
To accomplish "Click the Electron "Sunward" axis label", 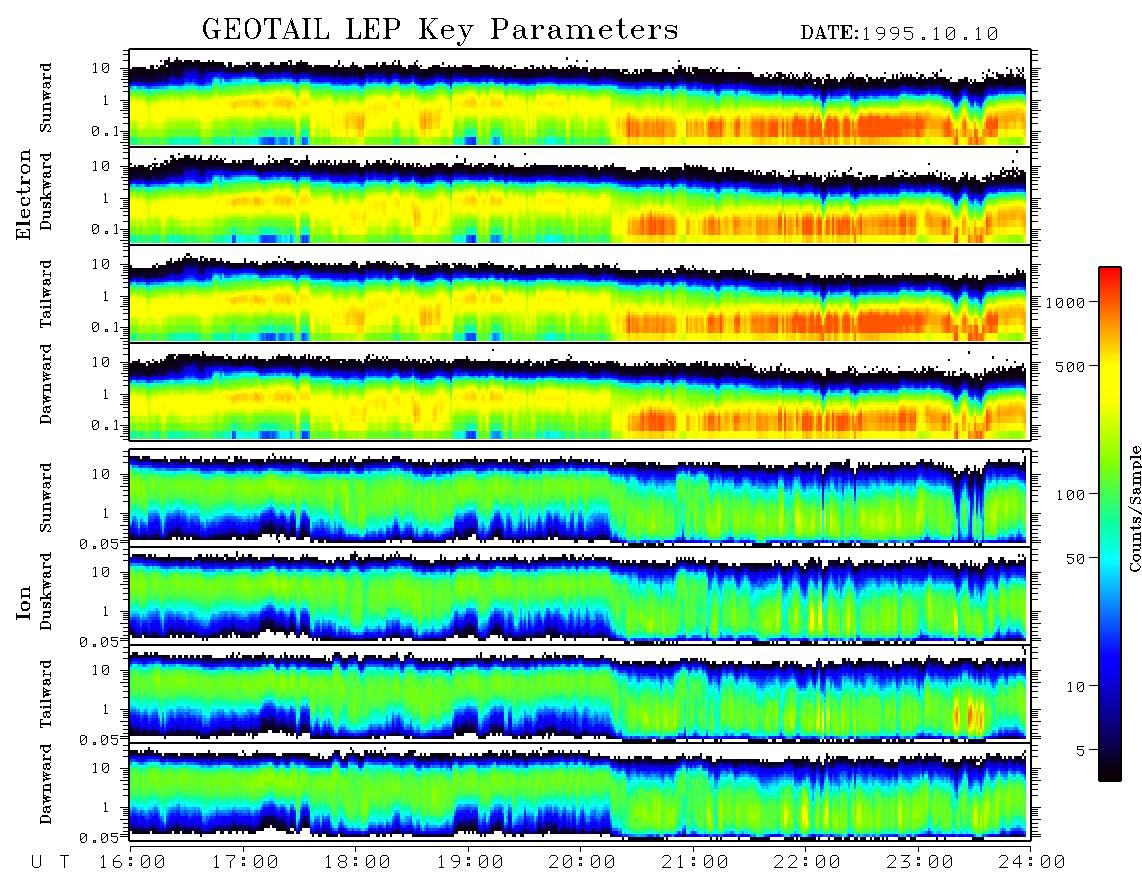I will 46,98.
